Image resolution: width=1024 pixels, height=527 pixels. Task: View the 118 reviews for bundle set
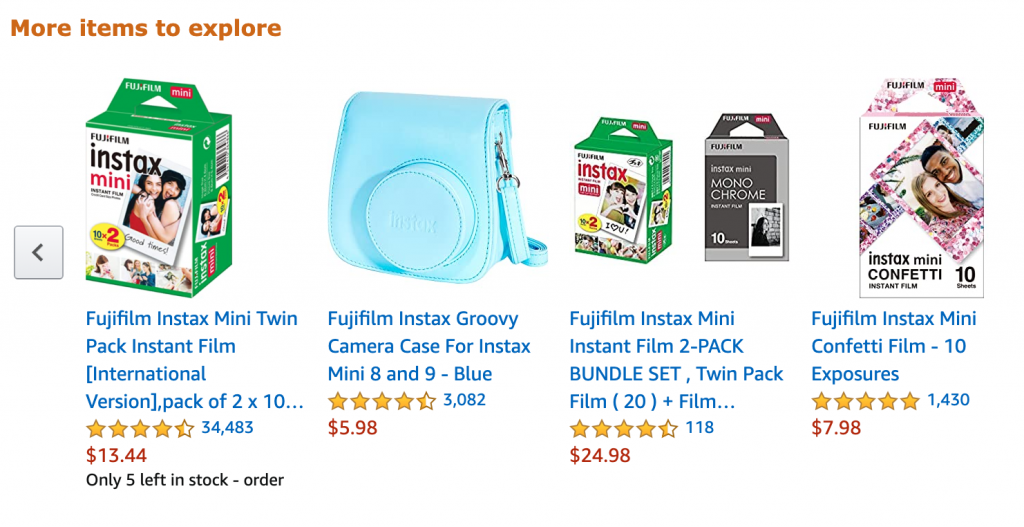point(699,428)
